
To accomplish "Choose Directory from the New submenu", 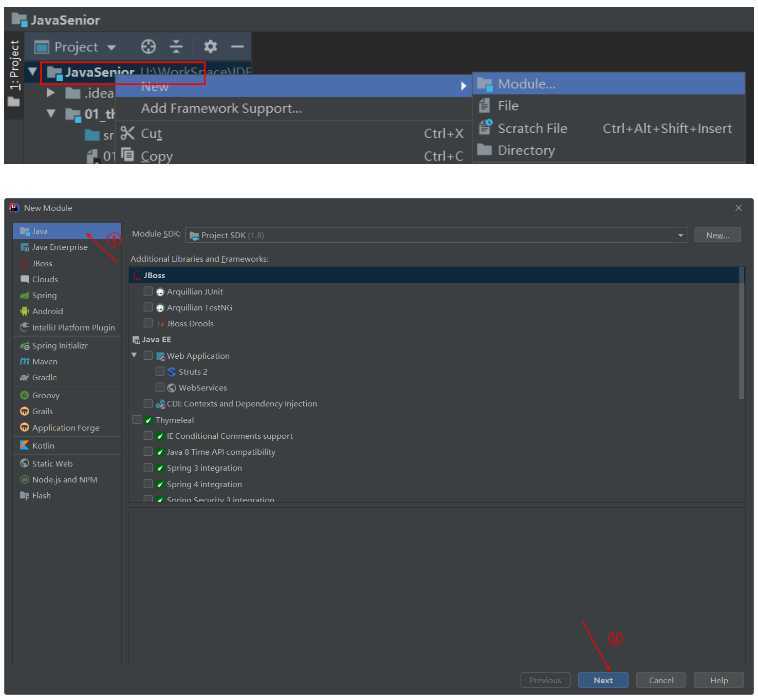I will point(609,150).
